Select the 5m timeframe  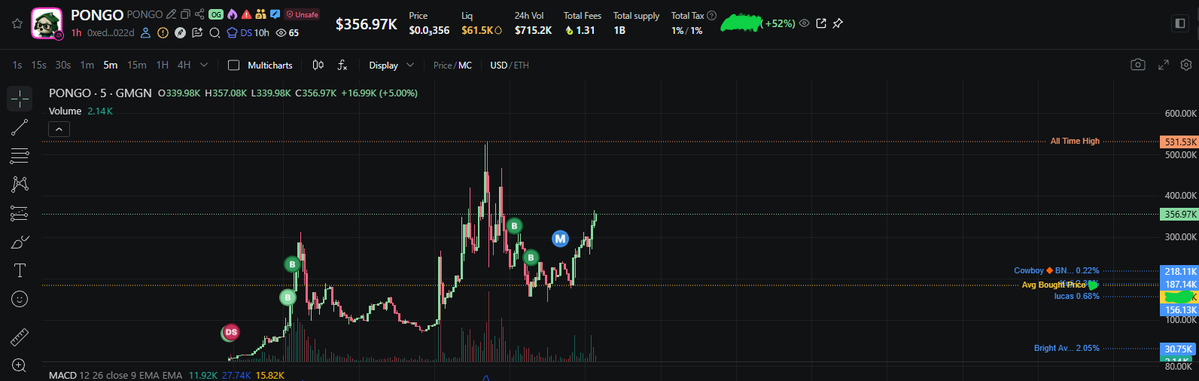click(111, 65)
